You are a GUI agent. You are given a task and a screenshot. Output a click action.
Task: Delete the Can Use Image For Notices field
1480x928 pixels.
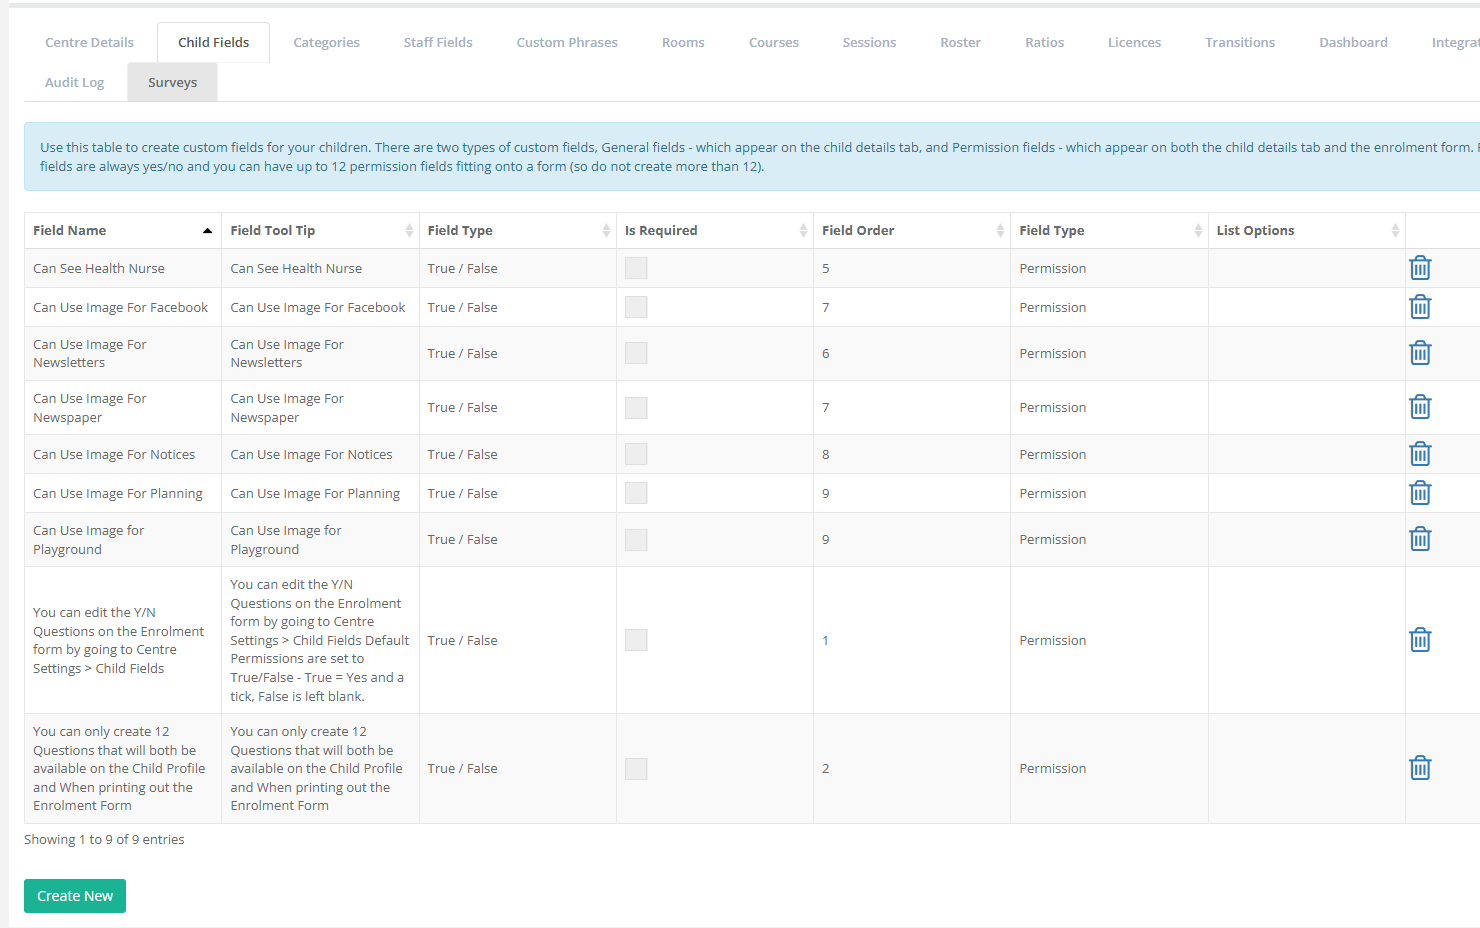pos(1420,454)
